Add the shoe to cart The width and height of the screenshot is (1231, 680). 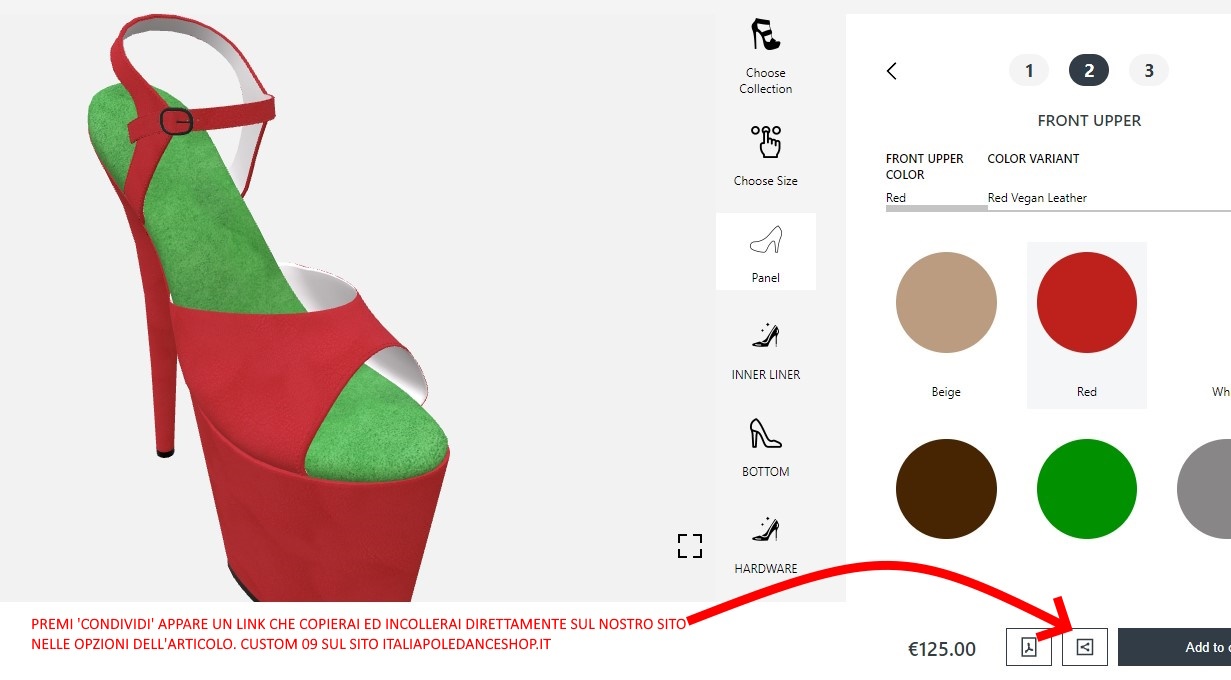coord(1174,647)
